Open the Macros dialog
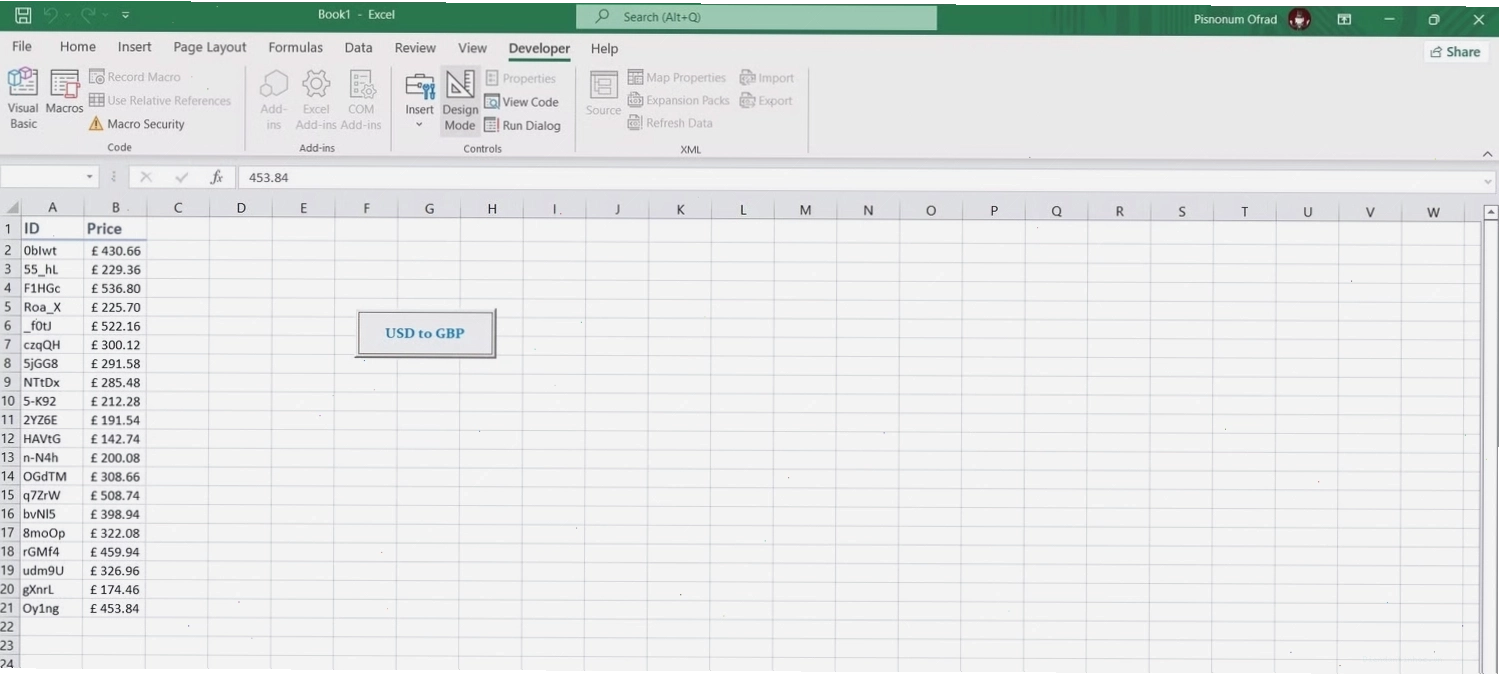 (x=65, y=93)
